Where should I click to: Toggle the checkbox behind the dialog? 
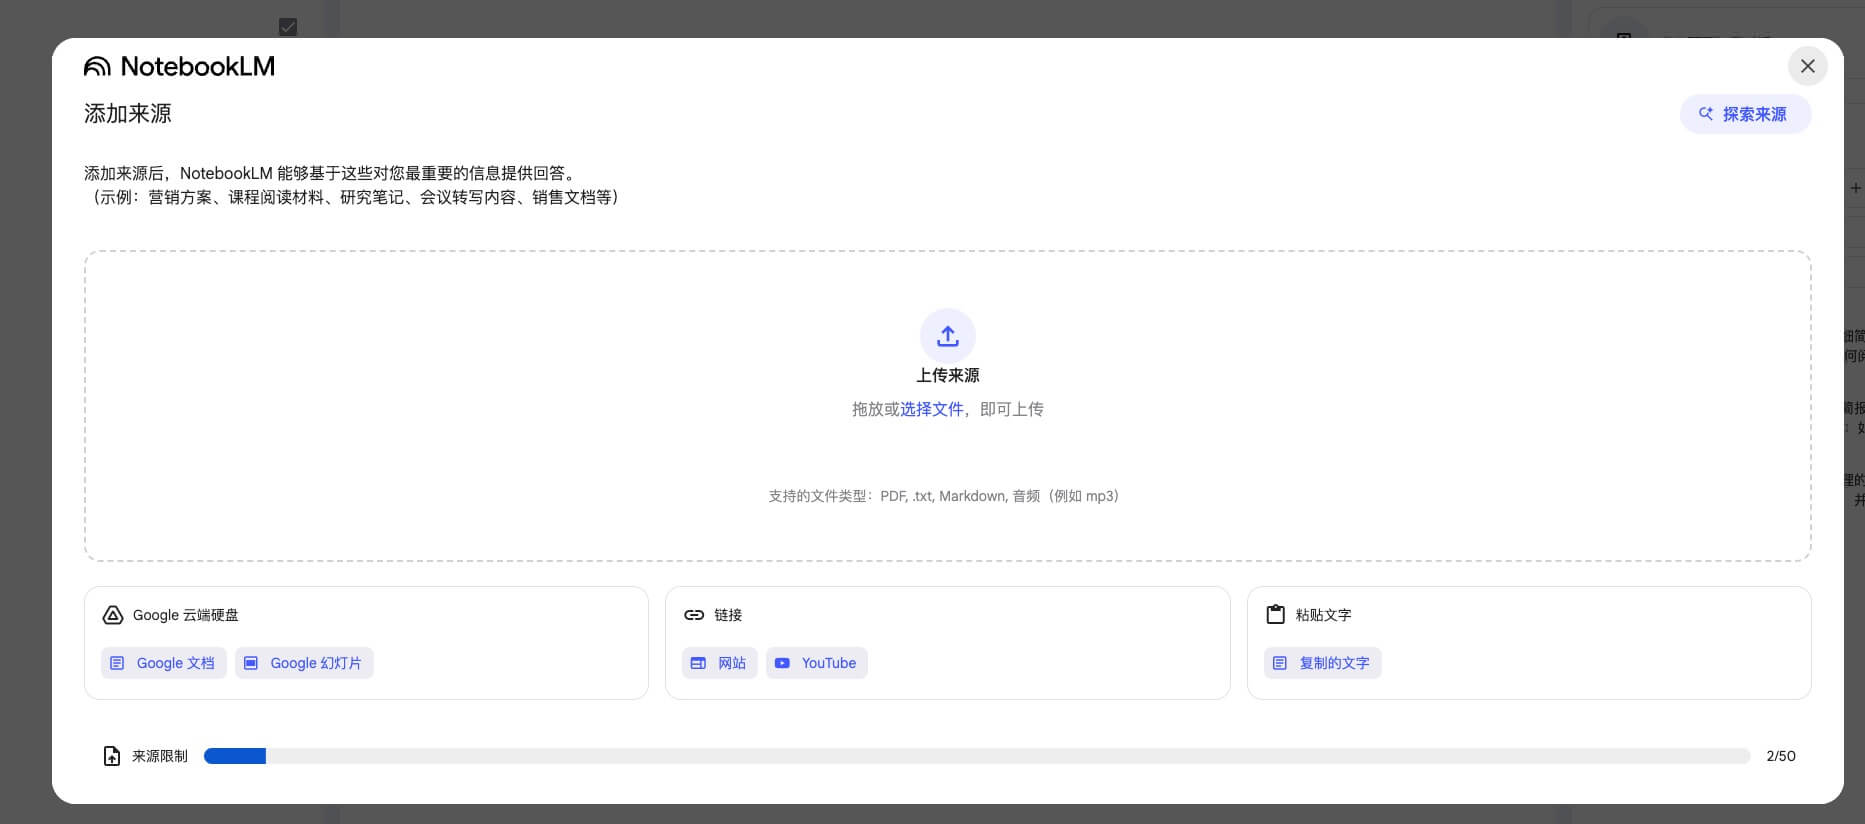(x=288, y=26)
